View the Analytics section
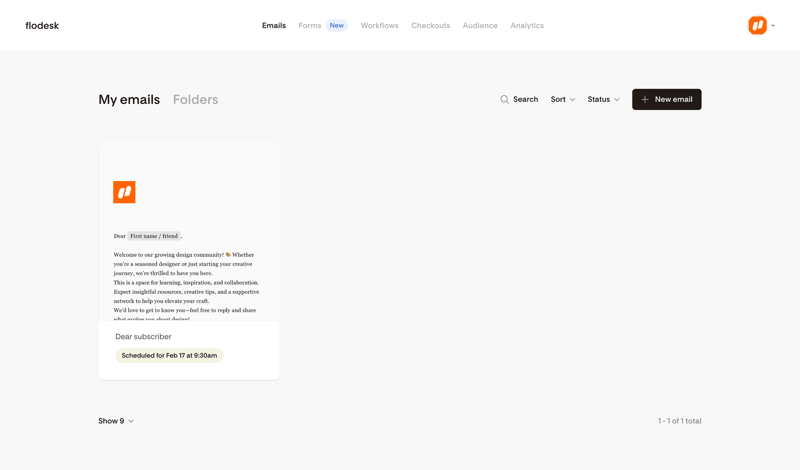800x470 pixels. (x=527, y=26)
